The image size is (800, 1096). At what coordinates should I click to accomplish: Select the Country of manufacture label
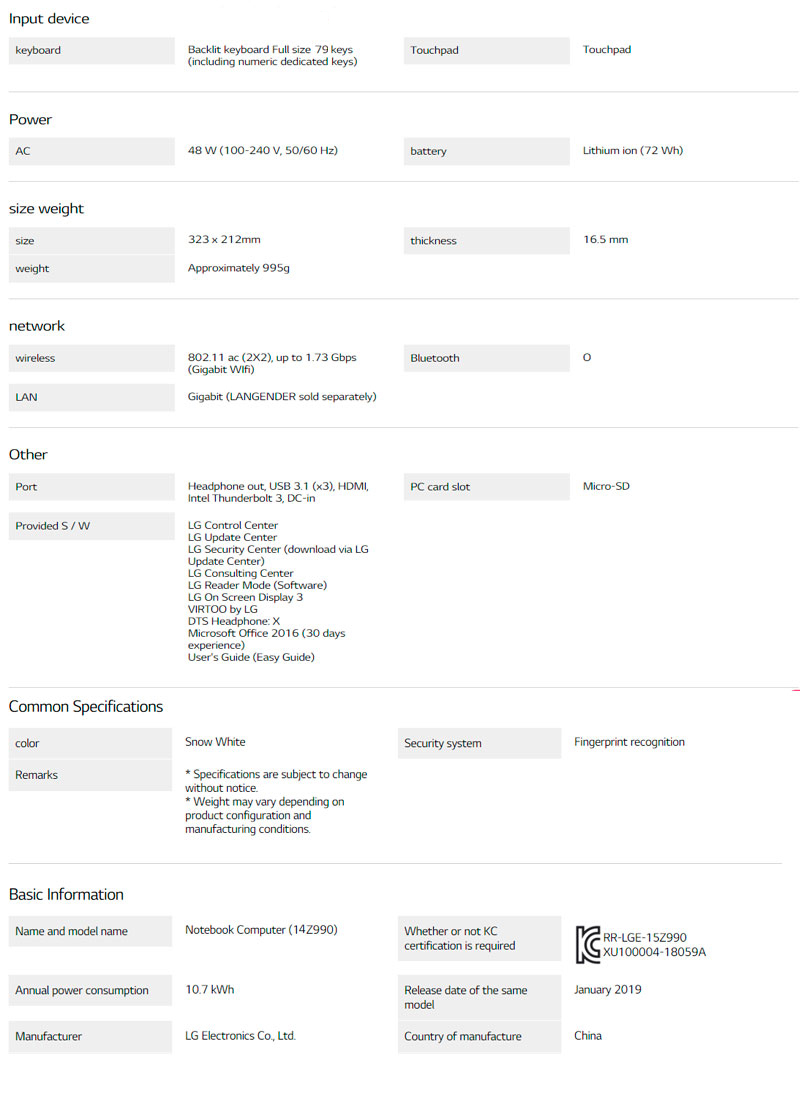(x=479, y=1037)
